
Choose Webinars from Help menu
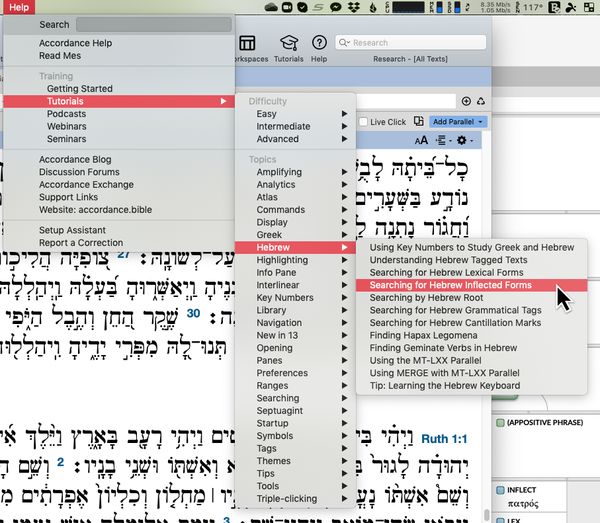[x=119, y=126]
